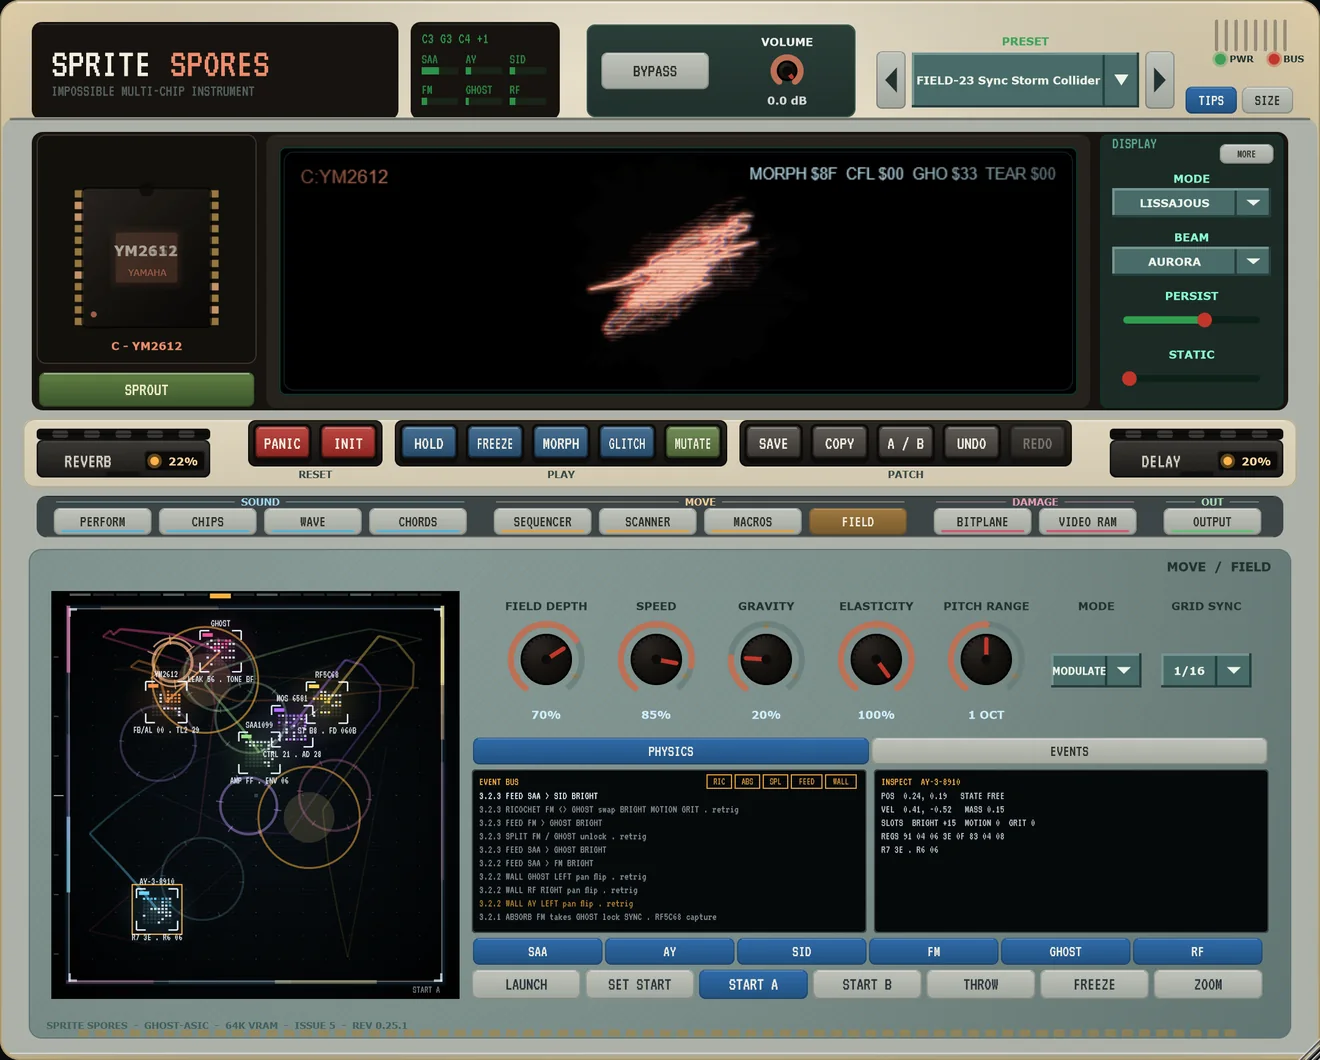The width and height of the screenshot is (1320, 1060).
Task: Toggle the HOLD play button
Action: (x=428, y=443)
